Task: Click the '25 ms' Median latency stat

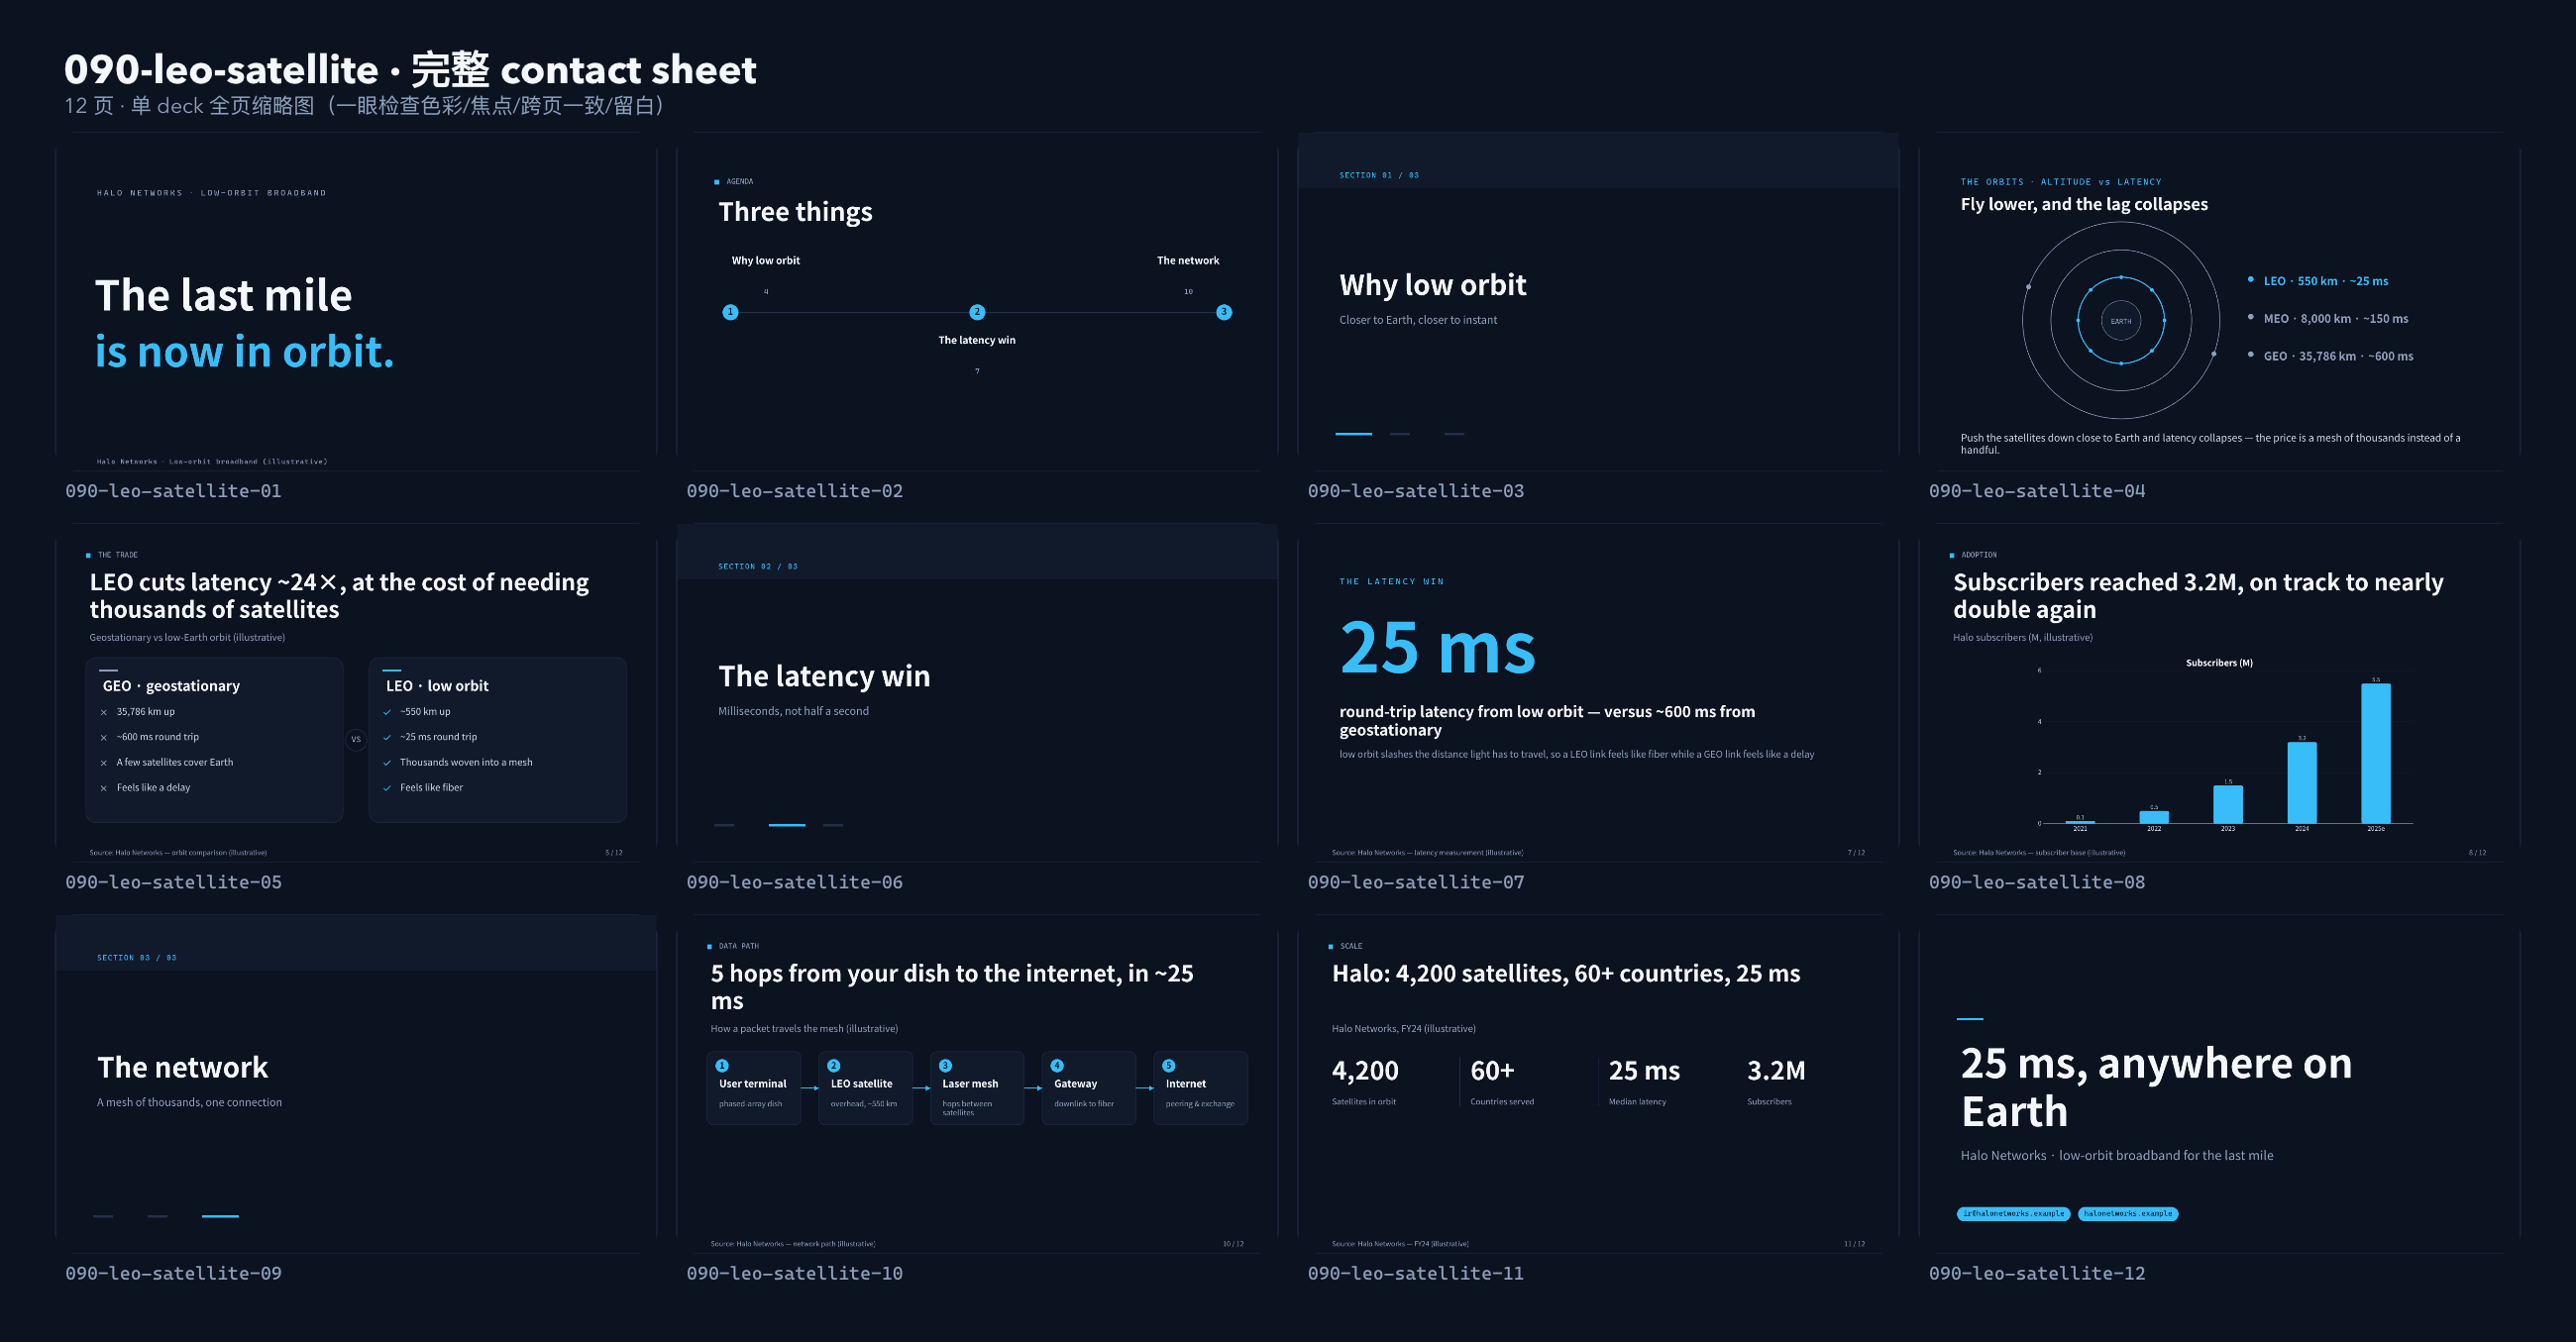Action: (x=1644, y=1071)
